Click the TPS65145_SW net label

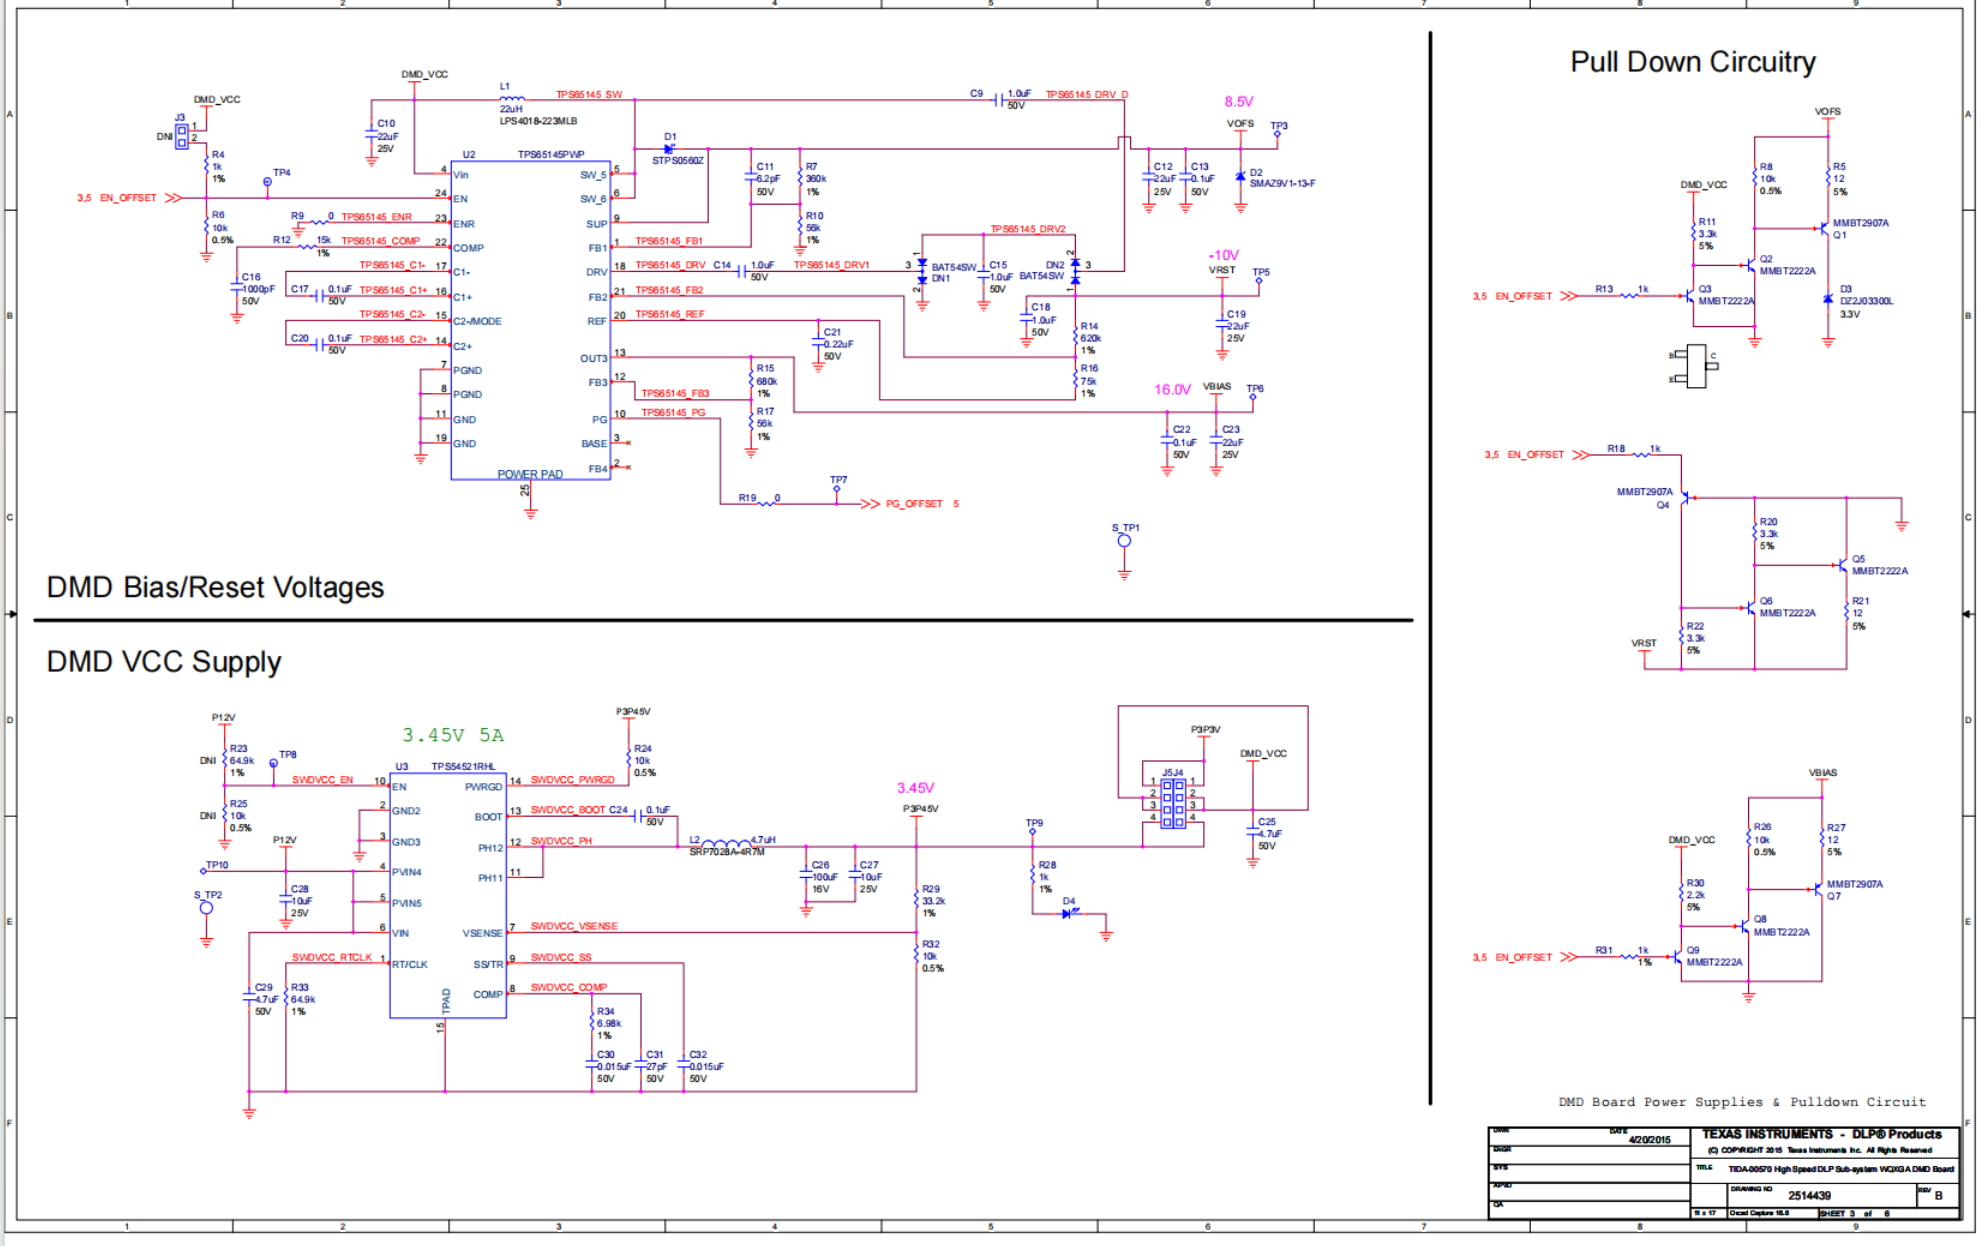pos(589,95)
